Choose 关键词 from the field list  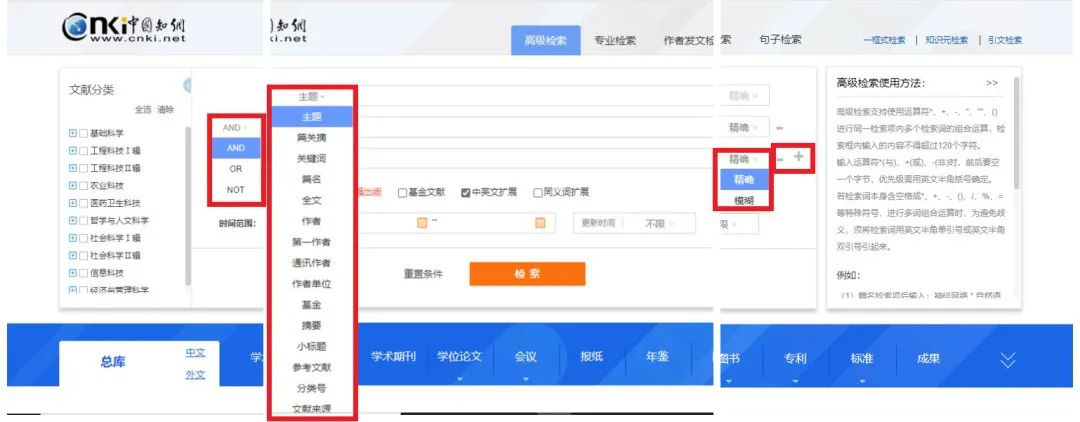[x=312, y=158]
